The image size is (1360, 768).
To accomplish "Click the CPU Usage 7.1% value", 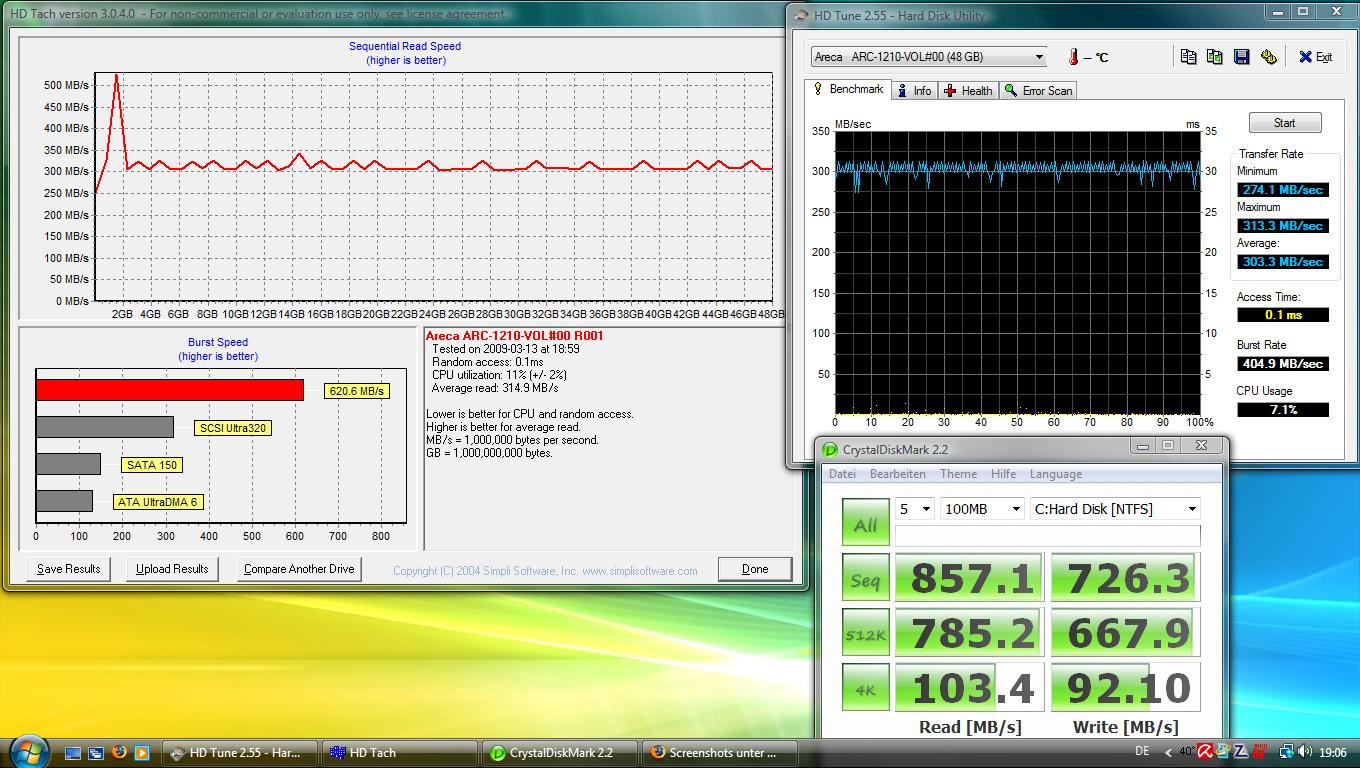I will coord(1283,409).
